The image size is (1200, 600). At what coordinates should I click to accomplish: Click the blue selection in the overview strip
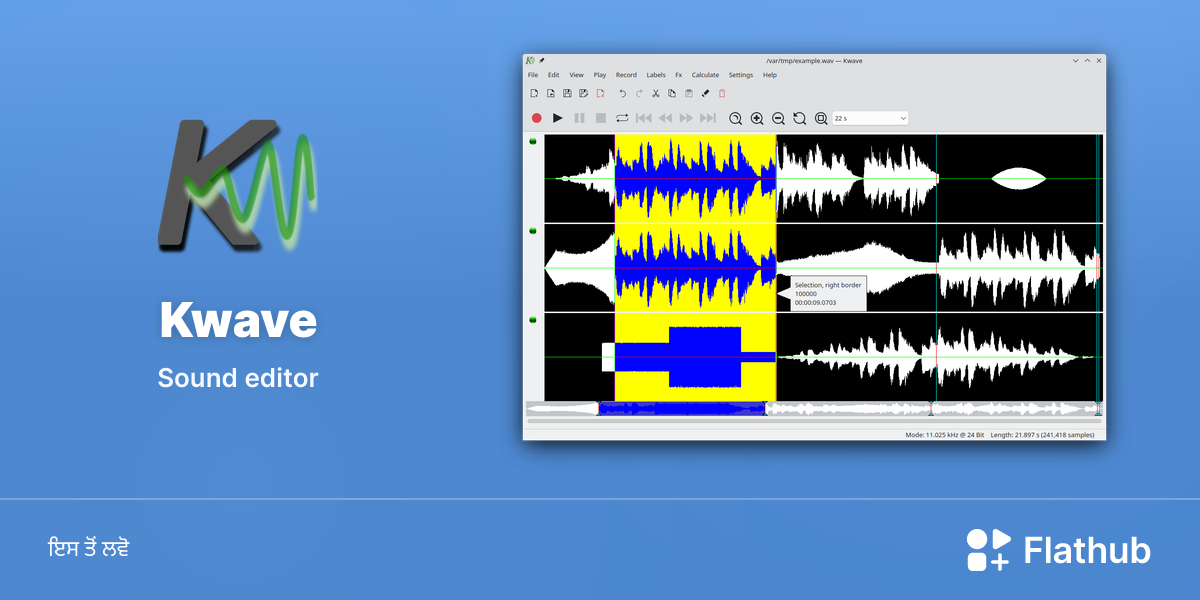pos(682,408)
